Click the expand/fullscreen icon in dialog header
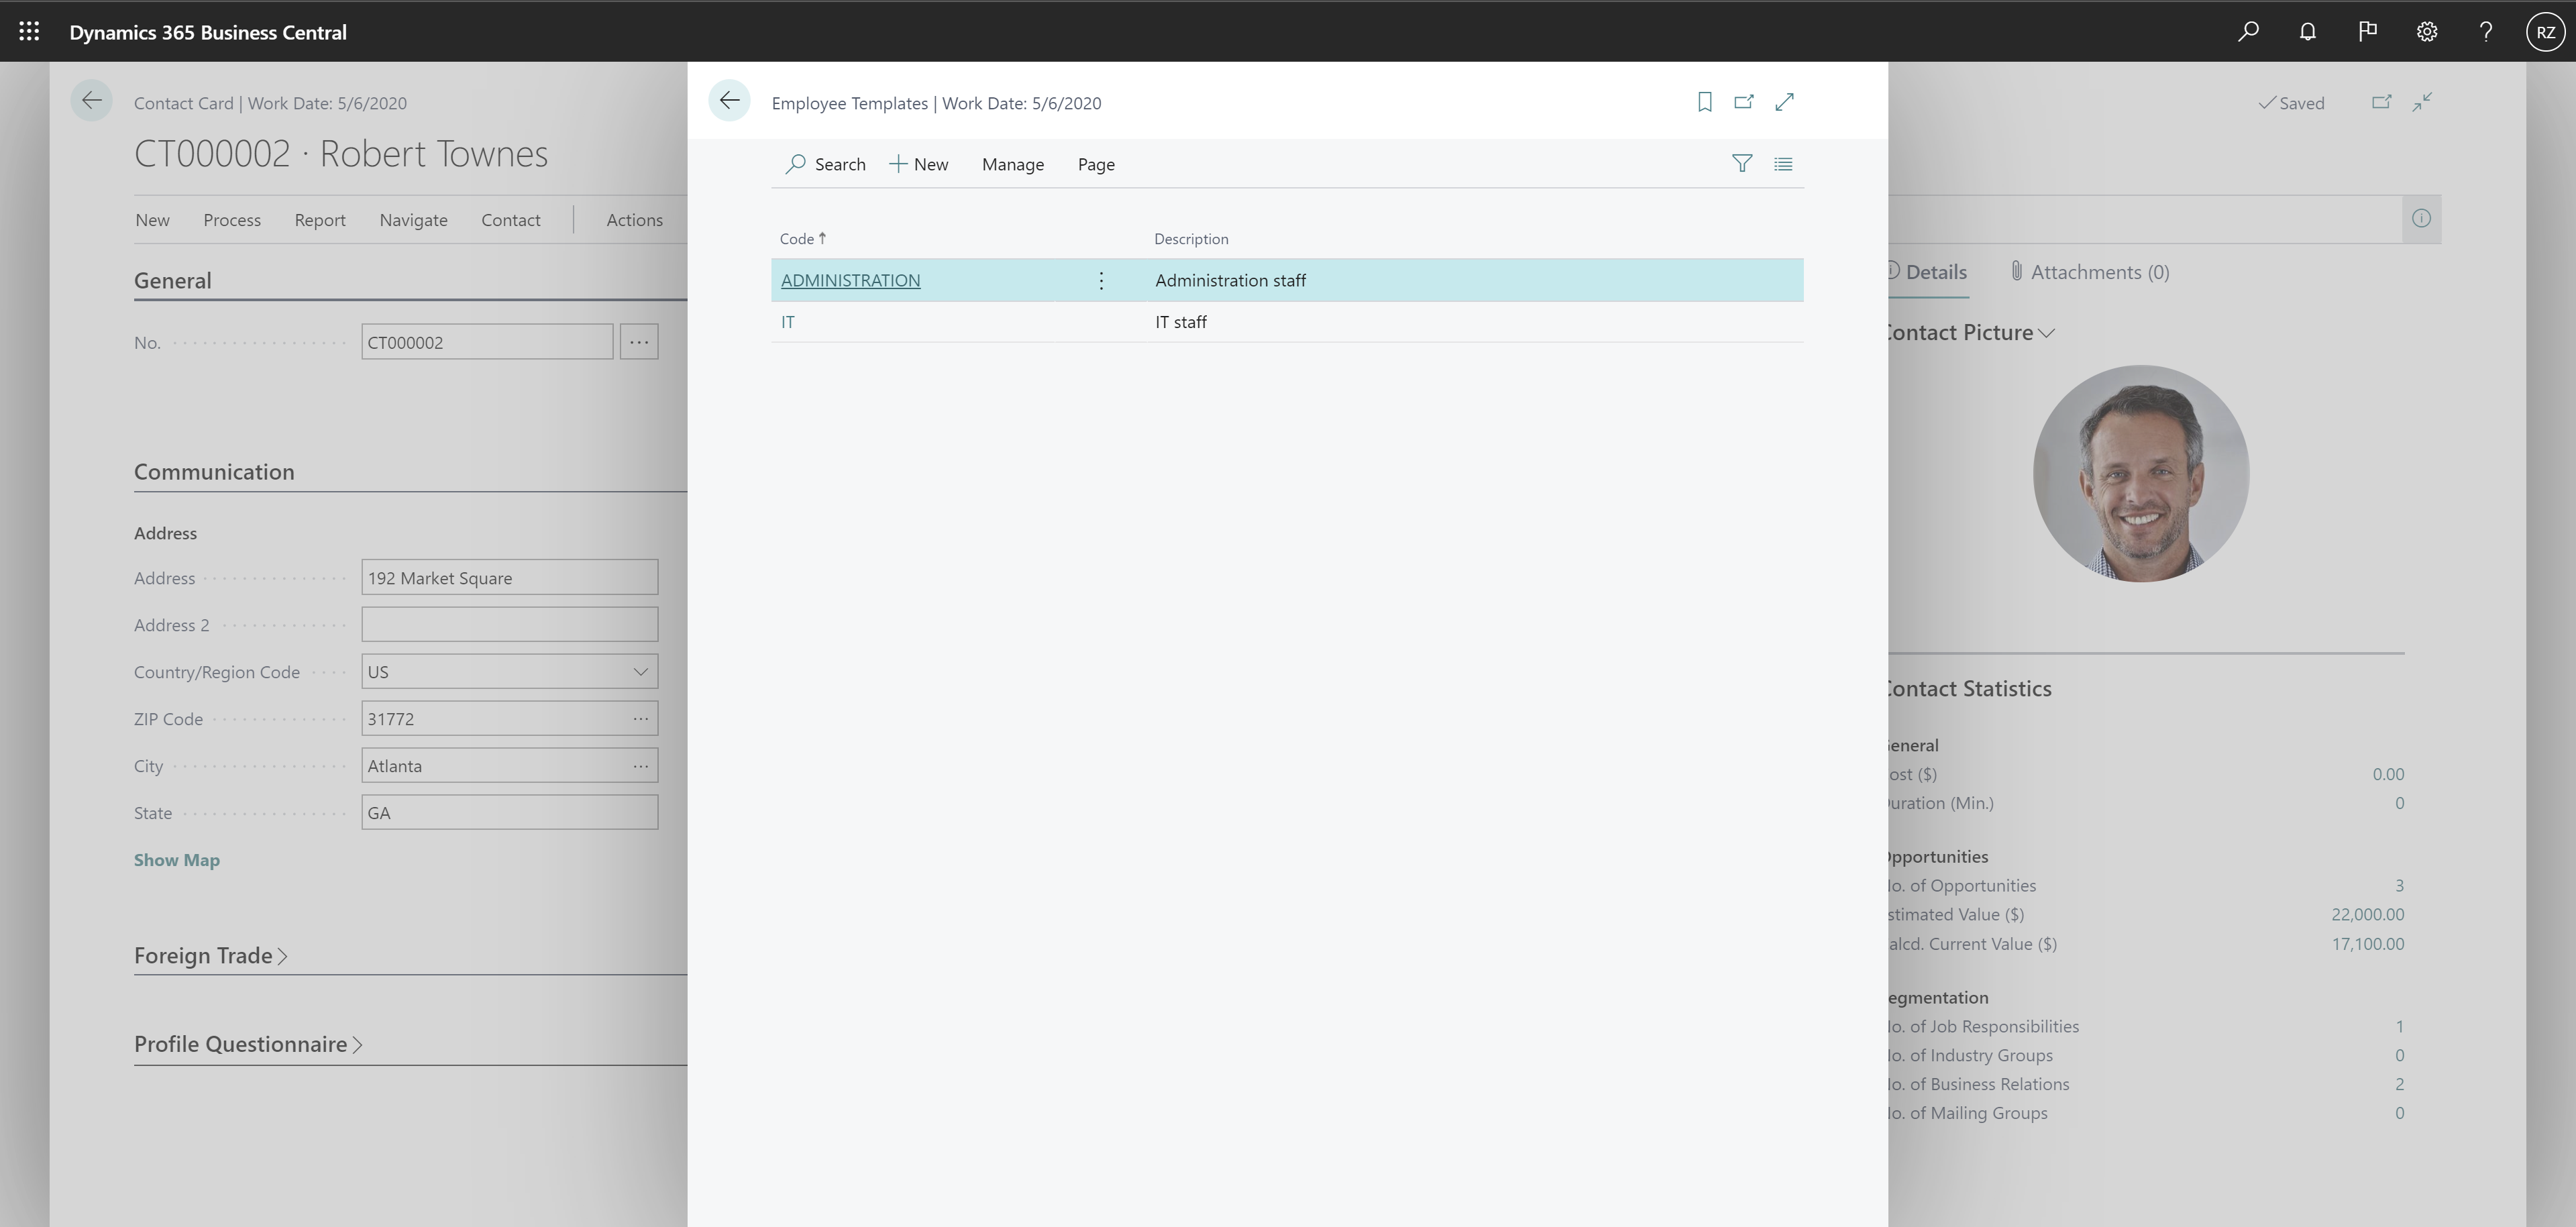The width and height of the screenshot is (2576, 1227). [1786, 102]
